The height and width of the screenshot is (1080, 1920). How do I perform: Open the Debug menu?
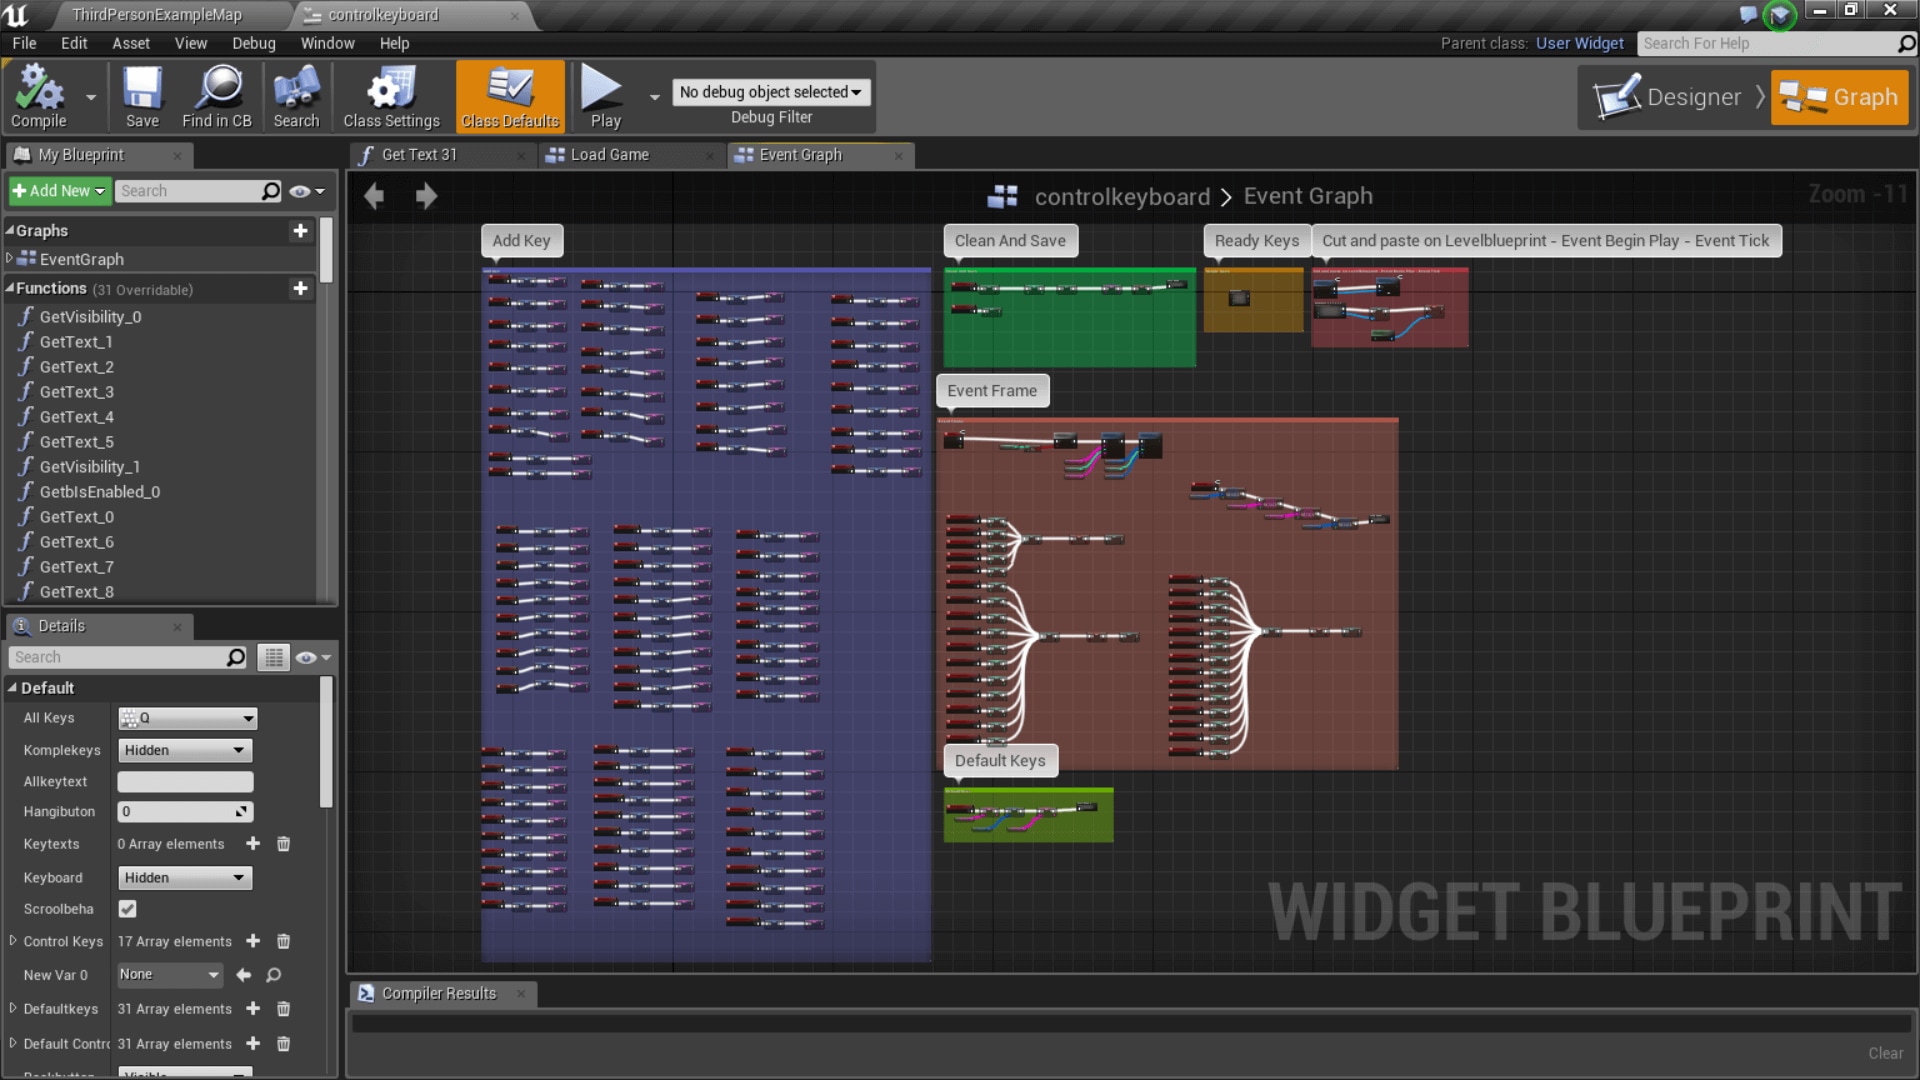coord(253,43)
